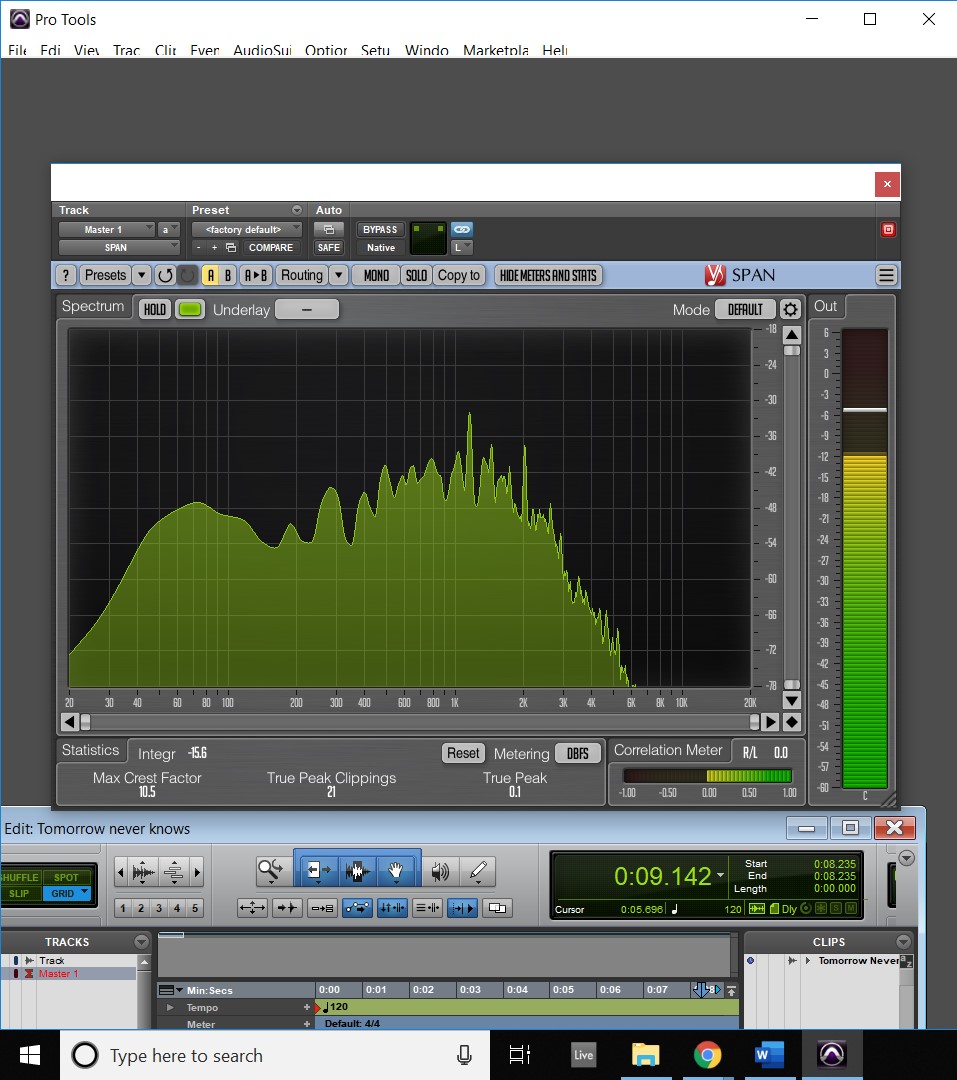Click the spectrum horizontal scrollbar track
The width and height of the screenshot is (957, 1080).
click(420, 721)
